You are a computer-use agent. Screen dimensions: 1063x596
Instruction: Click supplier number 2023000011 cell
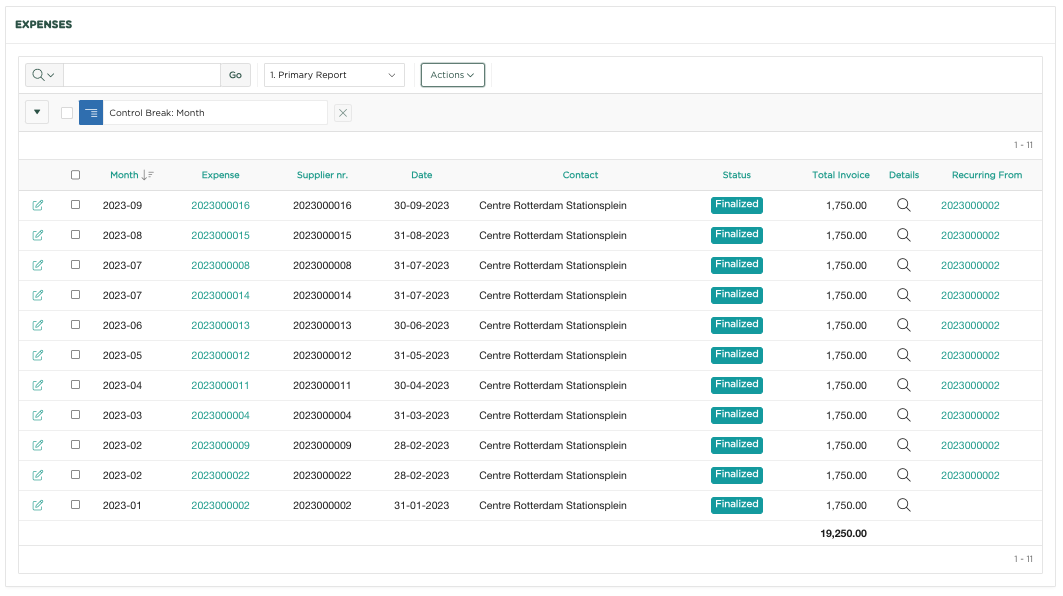(322, 385)
